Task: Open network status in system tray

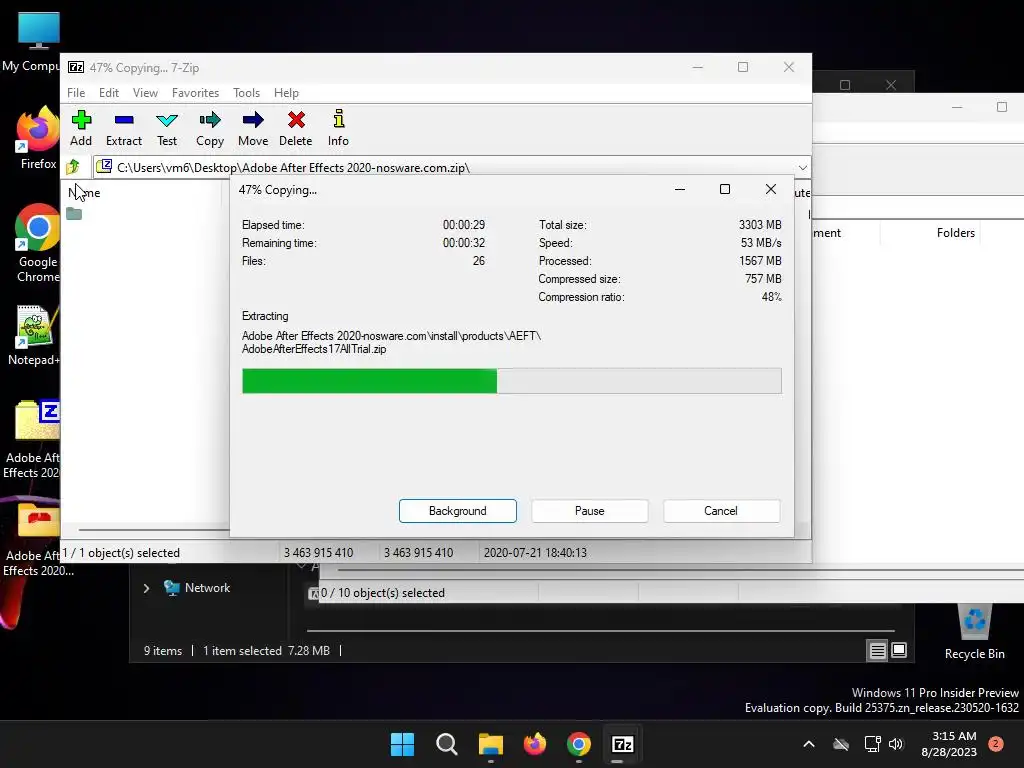Action: point(872,744)
